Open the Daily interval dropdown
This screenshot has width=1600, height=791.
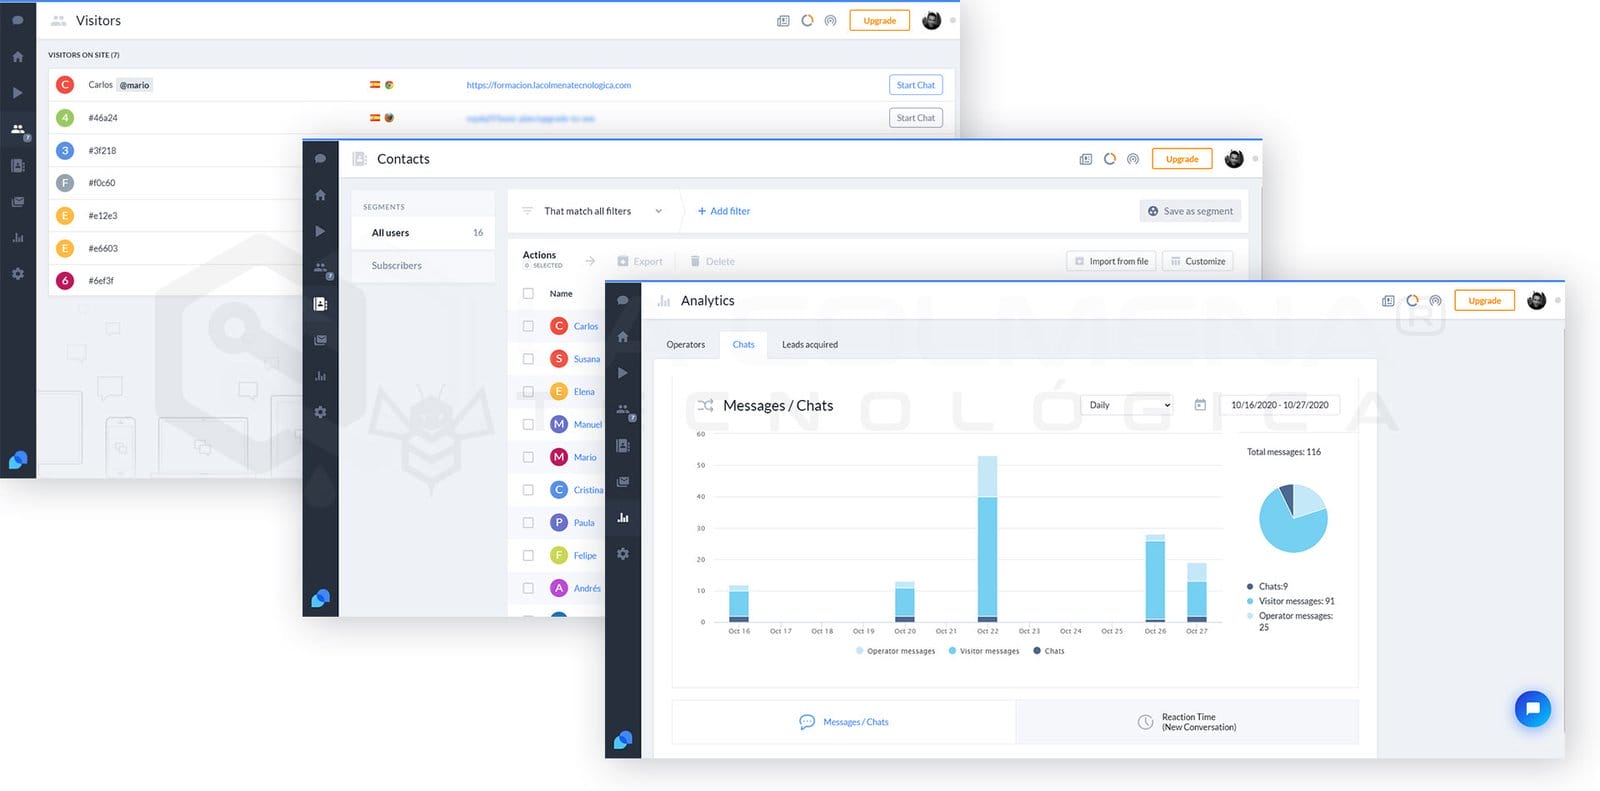[x=1126, y=405]
